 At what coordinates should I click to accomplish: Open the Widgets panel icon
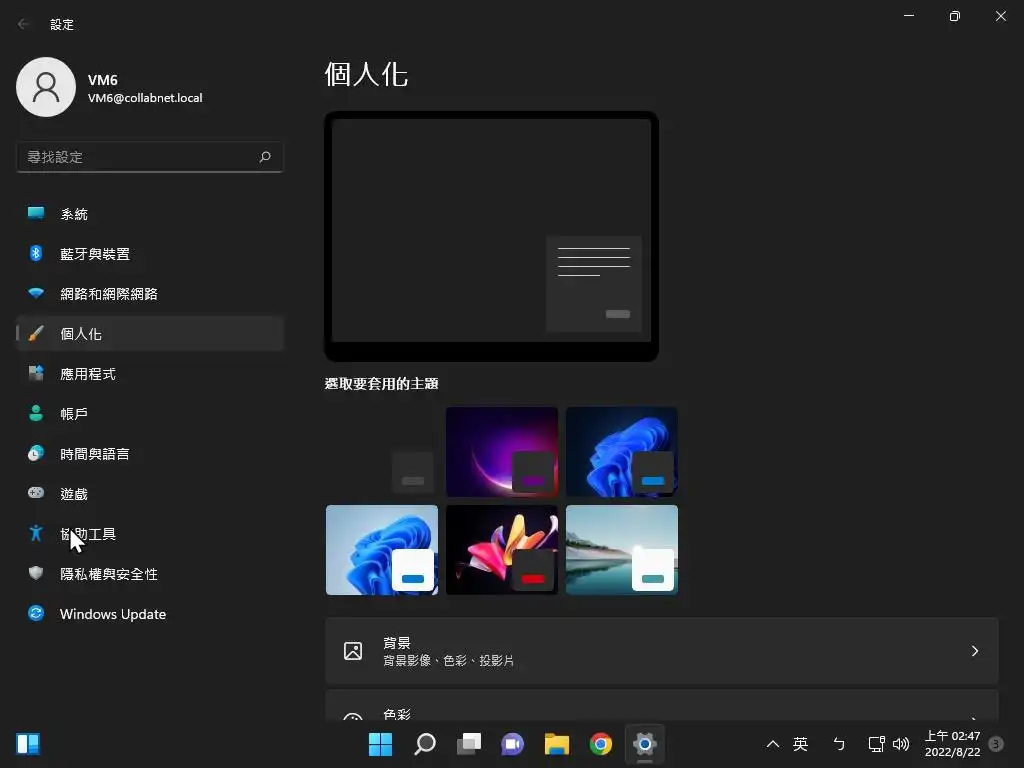(28, 744)
